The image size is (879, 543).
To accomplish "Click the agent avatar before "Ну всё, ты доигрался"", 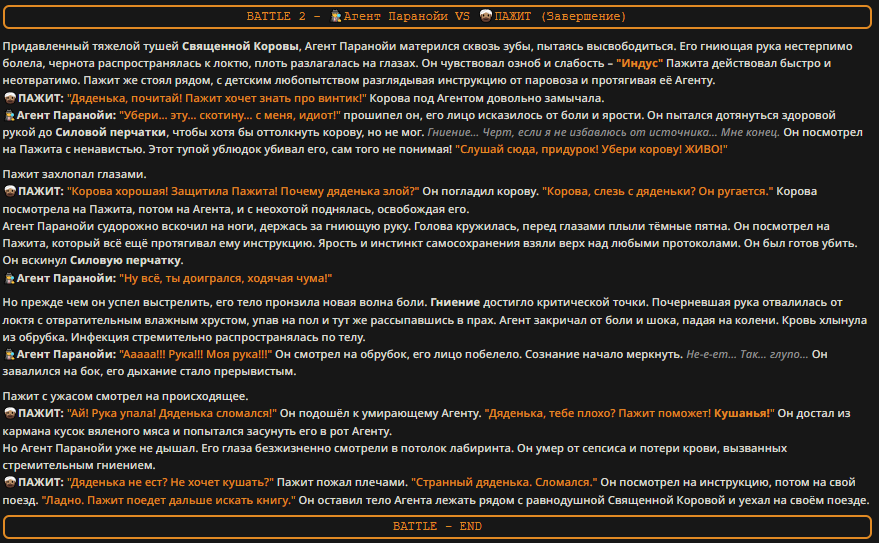I will 10,279.
